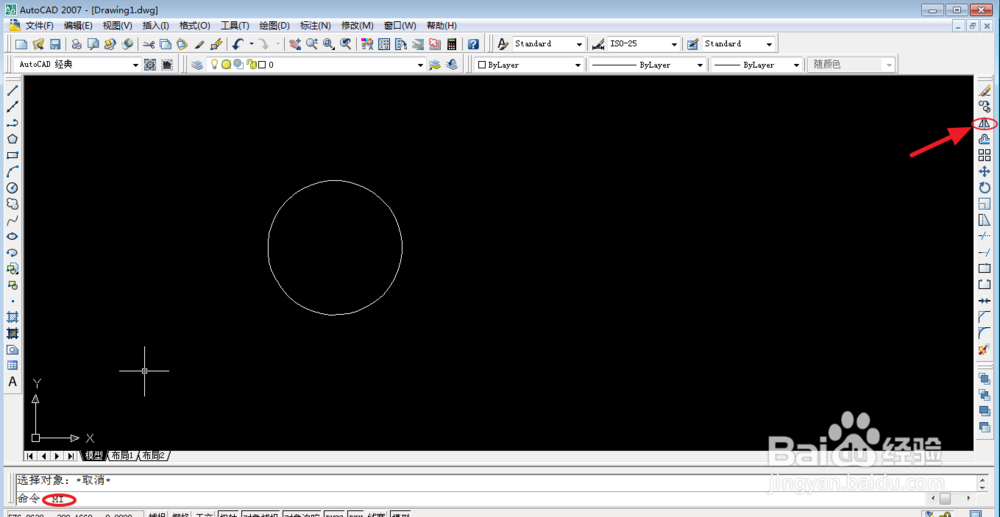This screenshot has width=1000, height=517.
Task: Select the Offset tool
Action: pos(985,140)
